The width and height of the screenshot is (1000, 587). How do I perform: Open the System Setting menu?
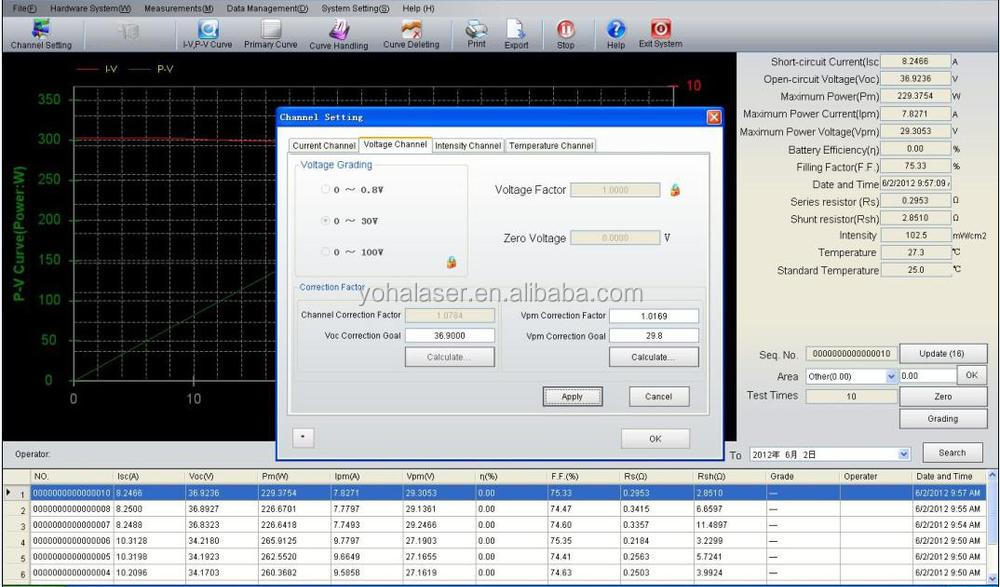355,8
